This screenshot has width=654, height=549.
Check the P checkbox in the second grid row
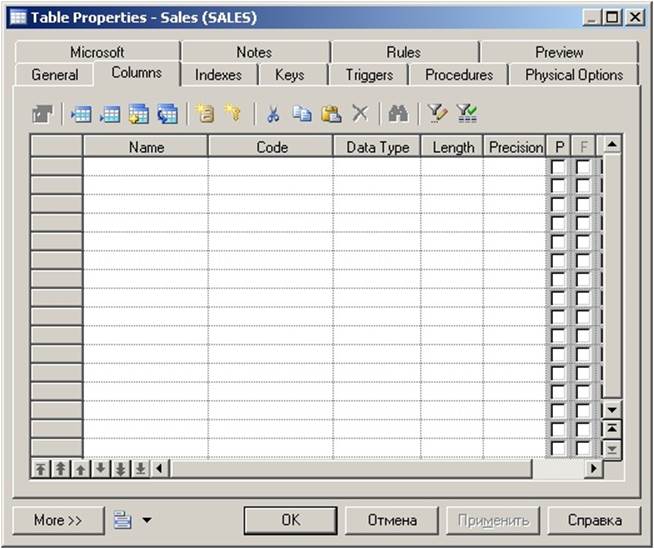pos(558,186)
